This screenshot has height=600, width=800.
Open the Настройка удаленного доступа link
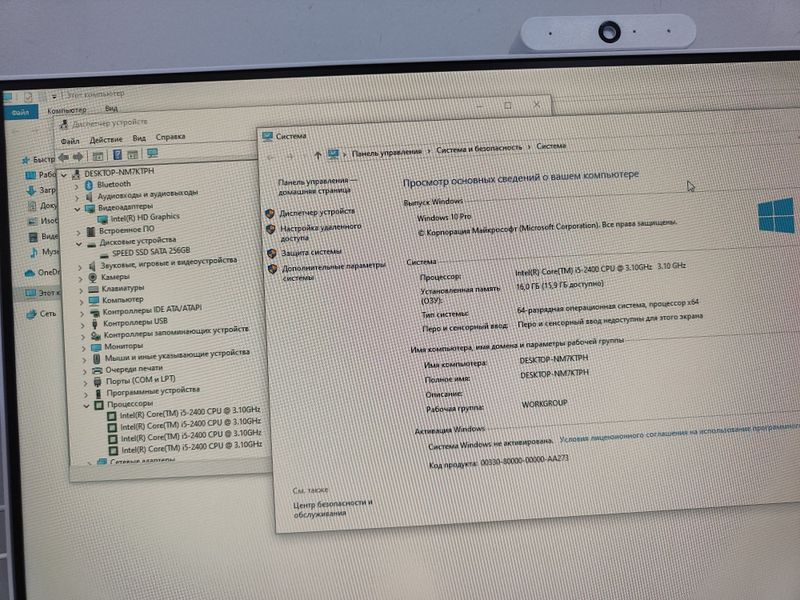coord(320,232)
